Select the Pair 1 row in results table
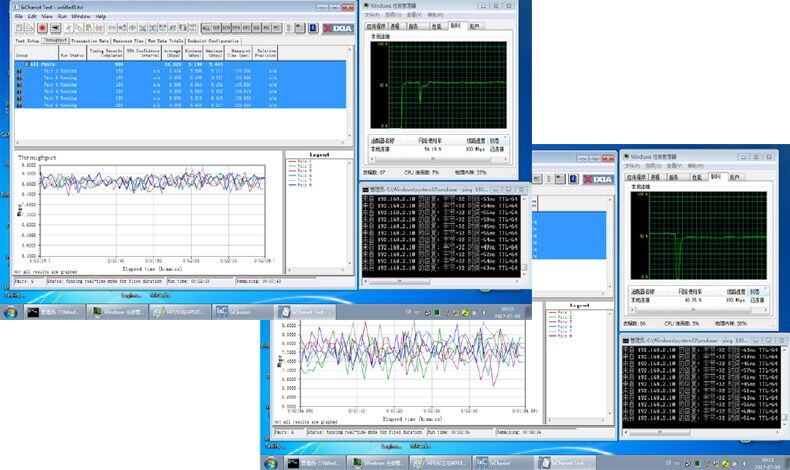 pos(180,71)
